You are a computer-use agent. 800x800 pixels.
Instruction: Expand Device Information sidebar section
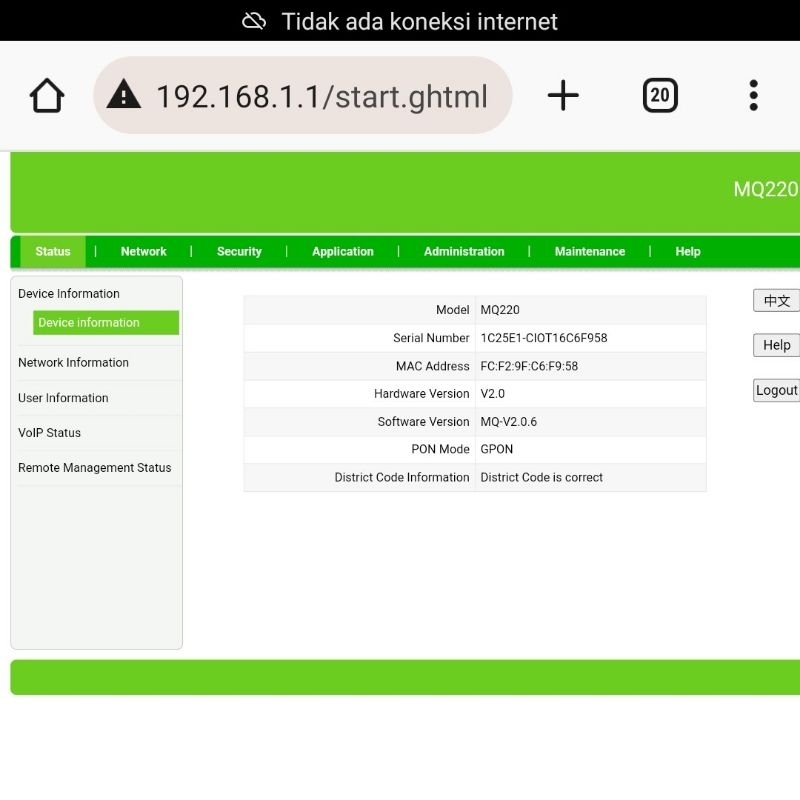coord(69,293)
